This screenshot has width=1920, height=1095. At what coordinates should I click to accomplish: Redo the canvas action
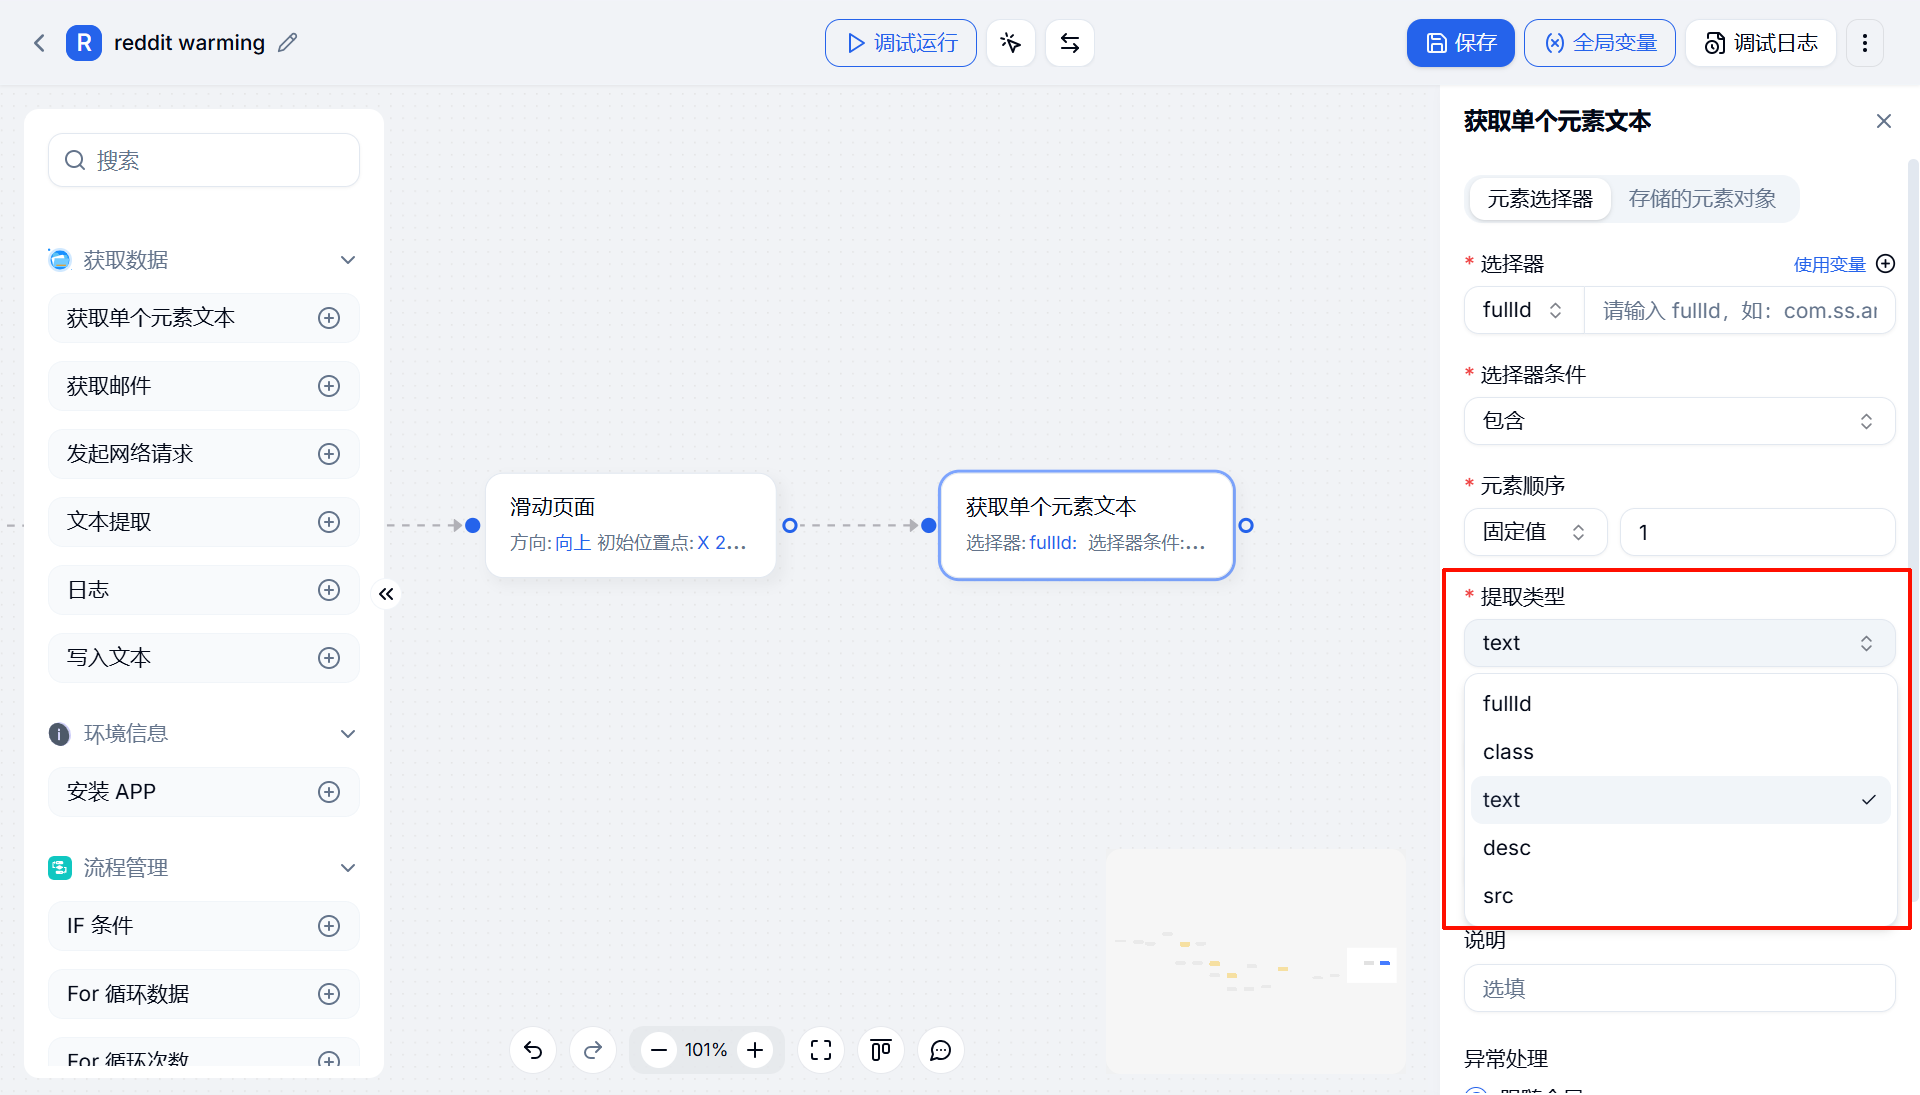pyautogui.click(x=593, y=1050)
